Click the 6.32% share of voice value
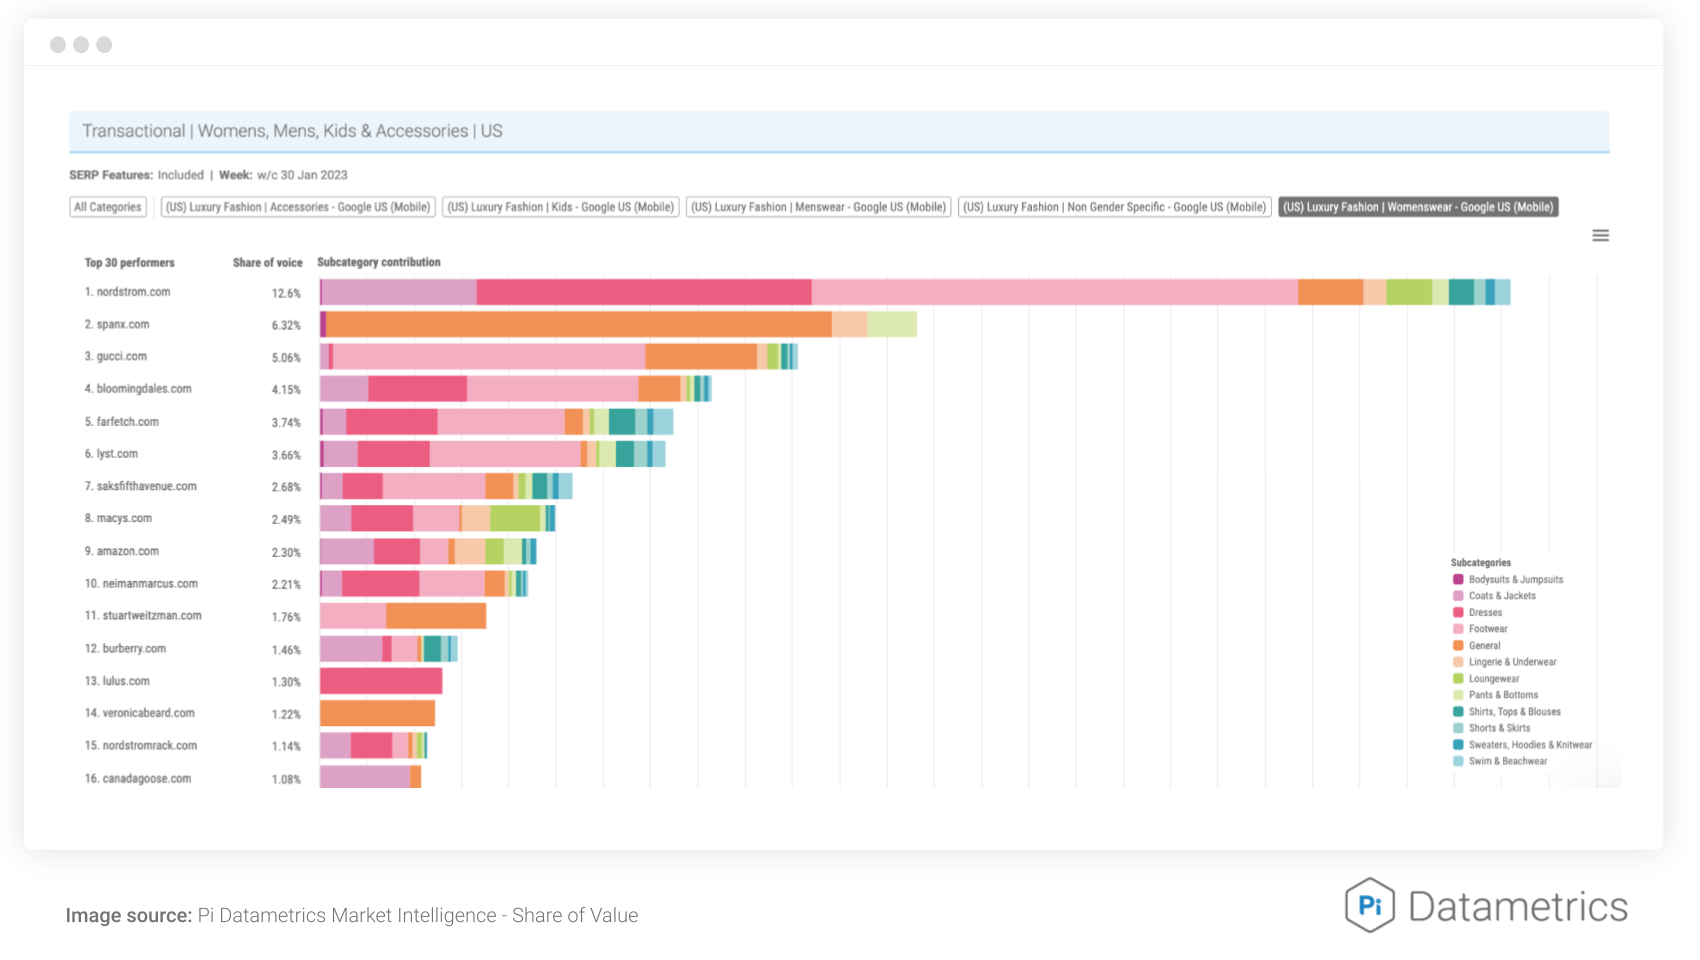The width and height of the screenshot is (1700, 960). [286, 326]
